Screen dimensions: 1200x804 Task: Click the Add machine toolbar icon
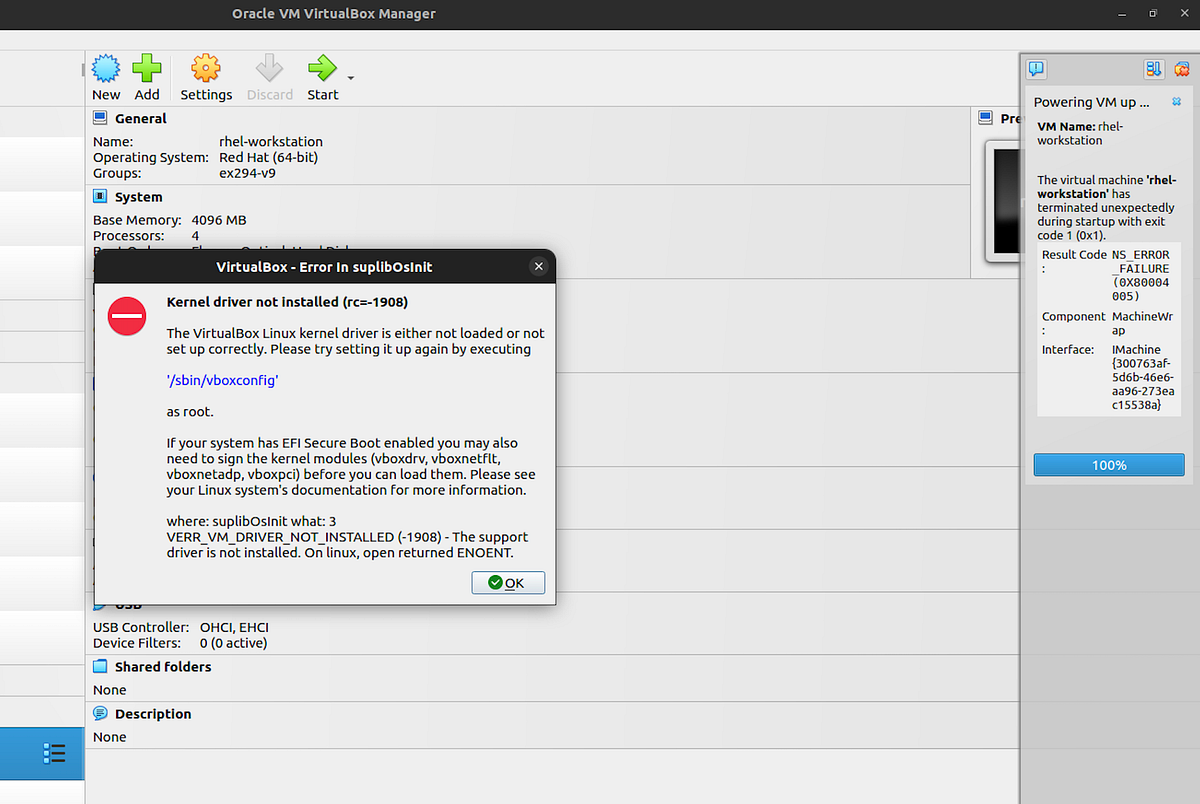point(147,70)
